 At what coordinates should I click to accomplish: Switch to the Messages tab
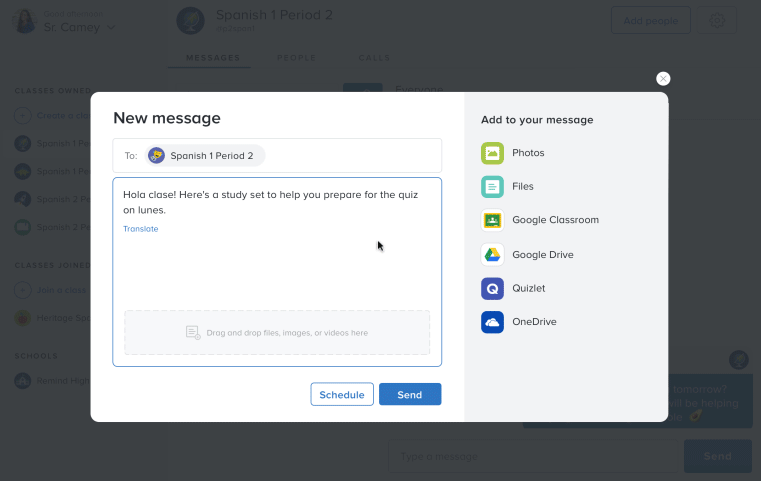213,58
